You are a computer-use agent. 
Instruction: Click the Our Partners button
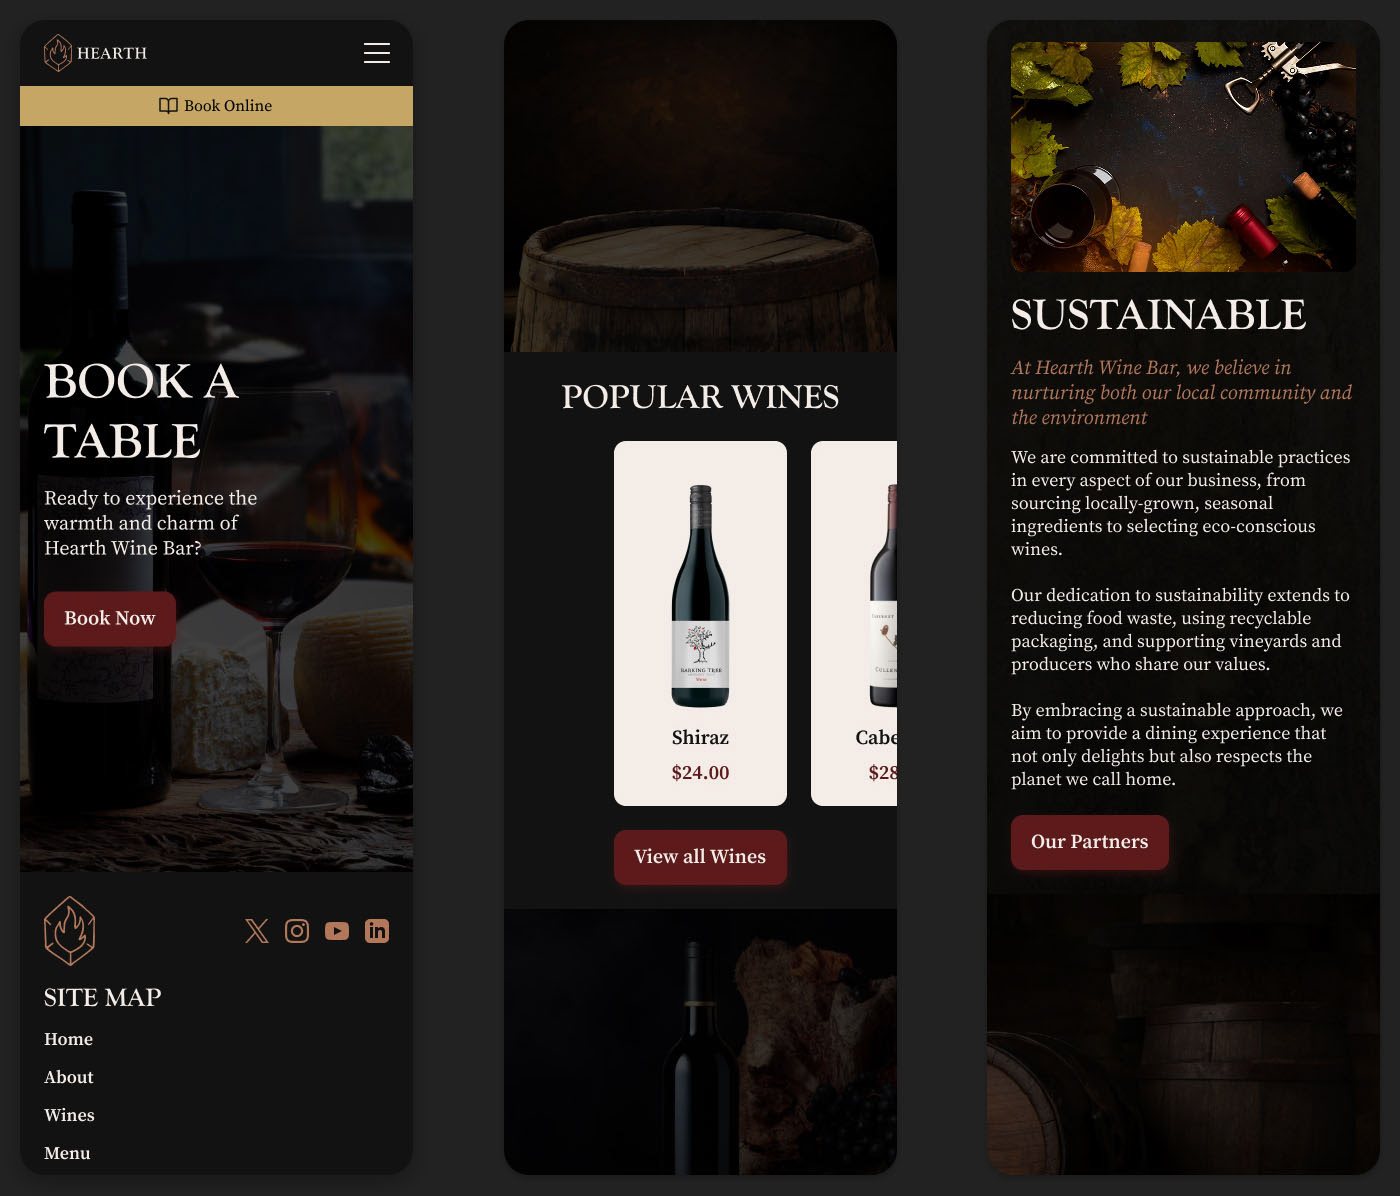pyautogui.click(x=1090, y=842)
